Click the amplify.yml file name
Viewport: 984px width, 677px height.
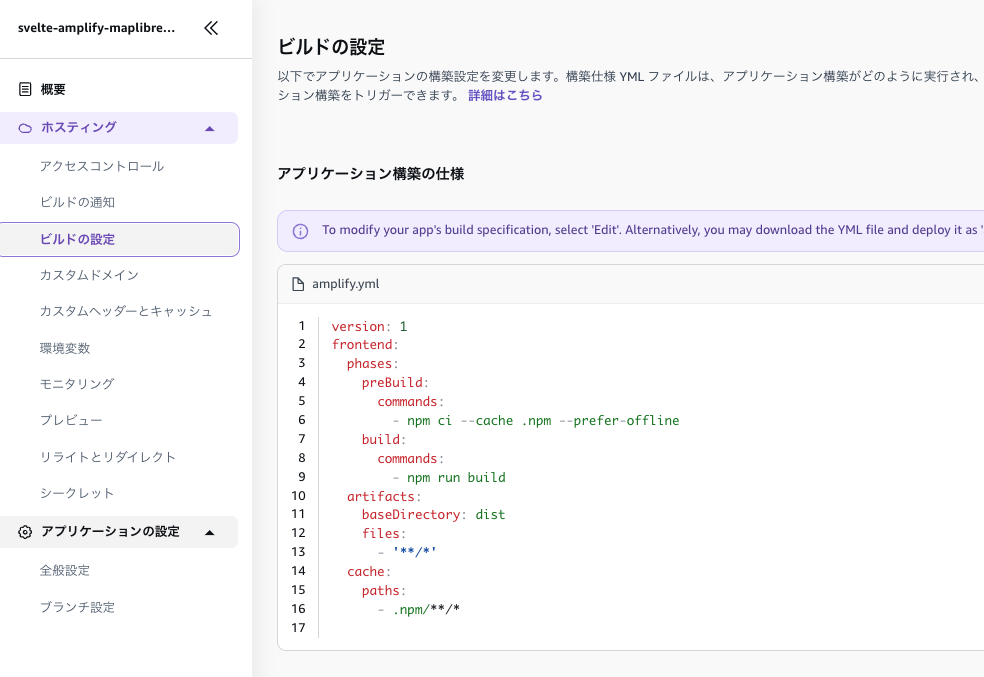point(346,284)
